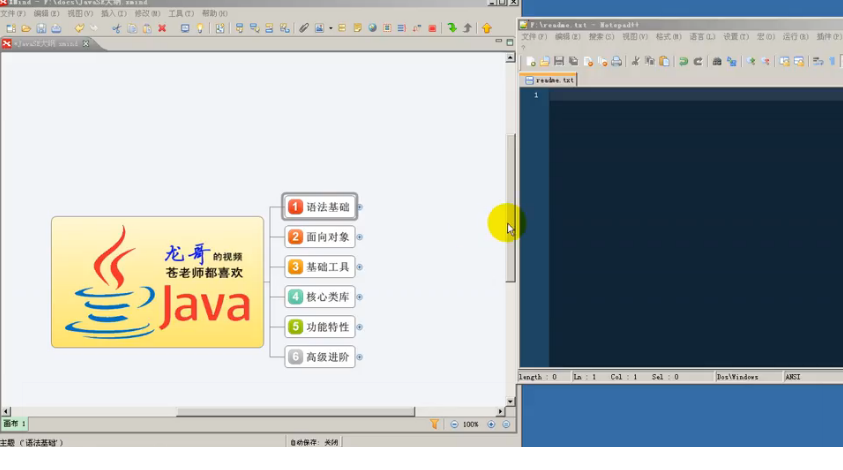This screenshot has width=843, height=470.
Task: Click the zoom out minus button beside 100%
Action: pos(454,424)
